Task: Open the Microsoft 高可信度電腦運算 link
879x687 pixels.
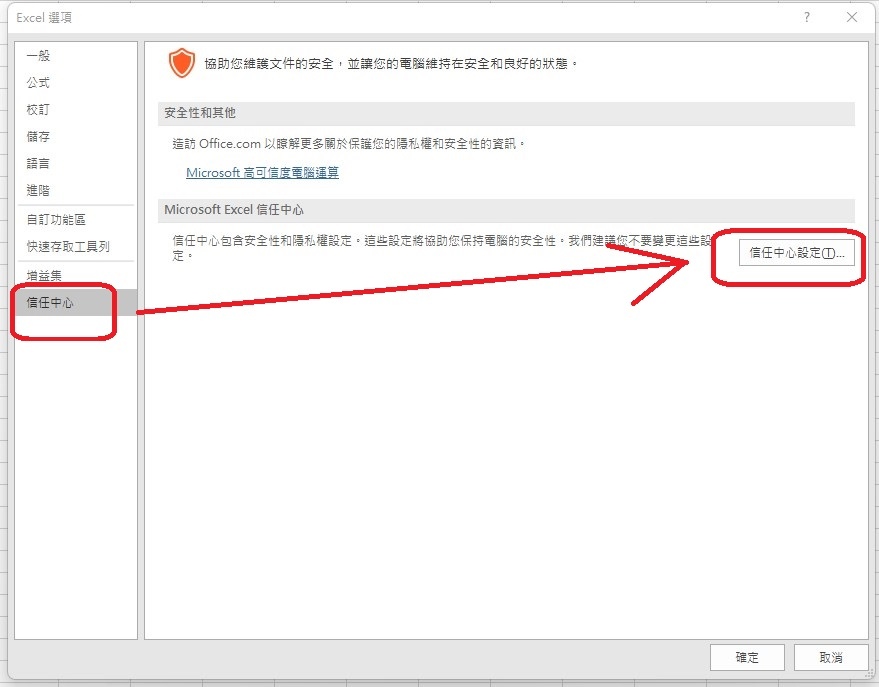Action: [262, 173]
